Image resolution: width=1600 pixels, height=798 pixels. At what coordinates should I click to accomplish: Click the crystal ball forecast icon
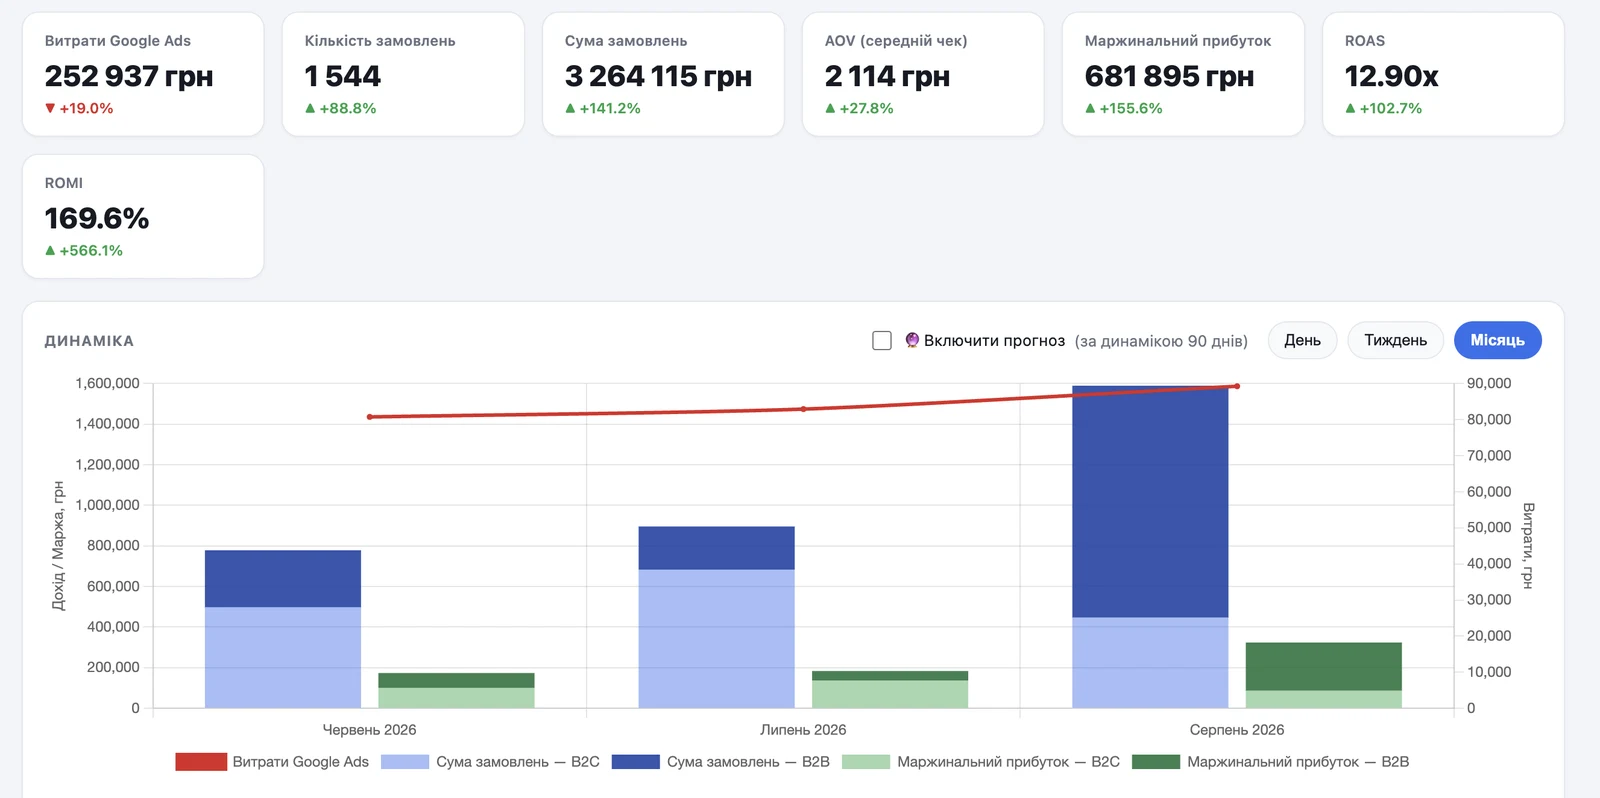pos(912,340)
